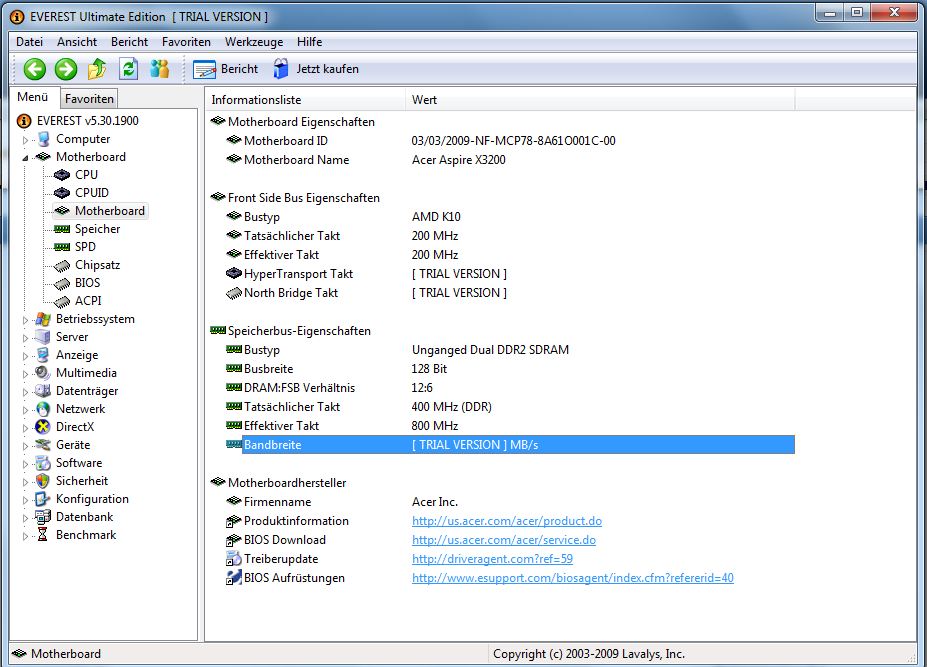Click the Server tower icon

(43, 337)
